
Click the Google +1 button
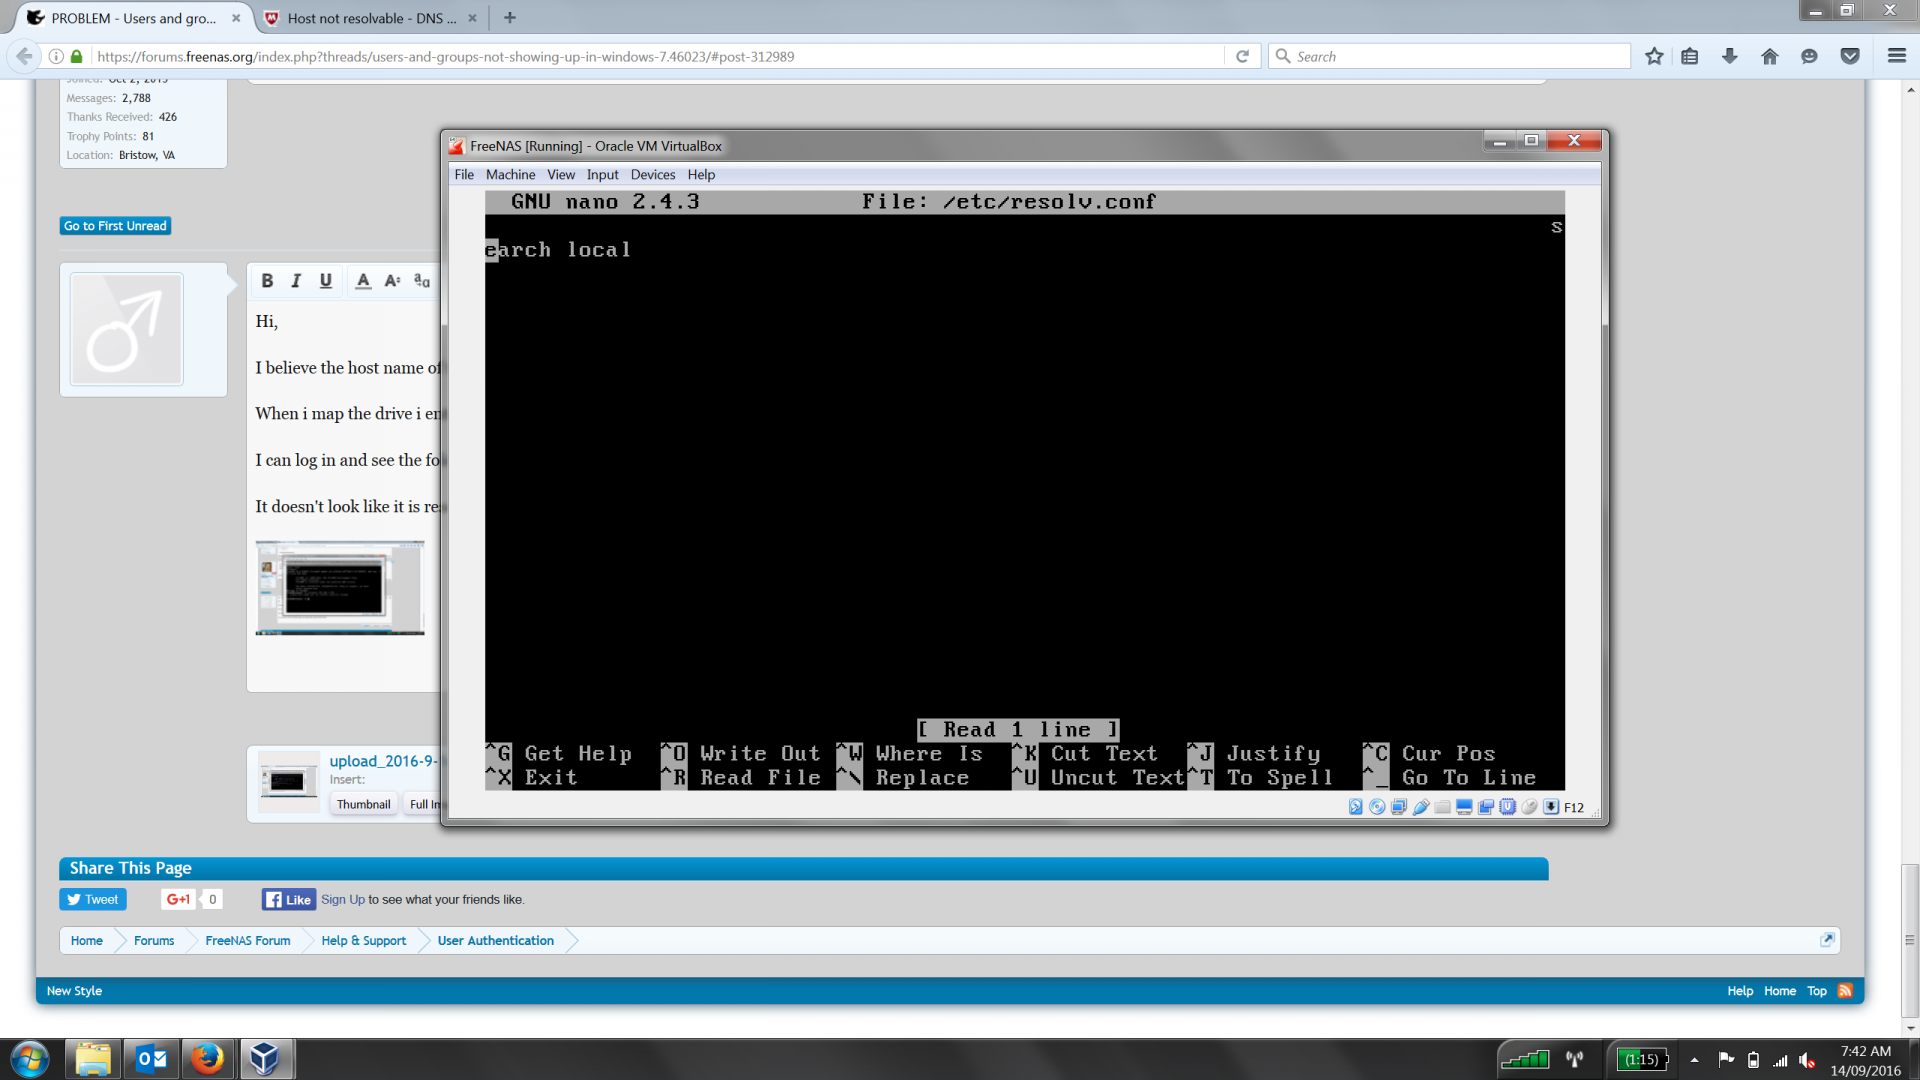click(x=177, y=900)
